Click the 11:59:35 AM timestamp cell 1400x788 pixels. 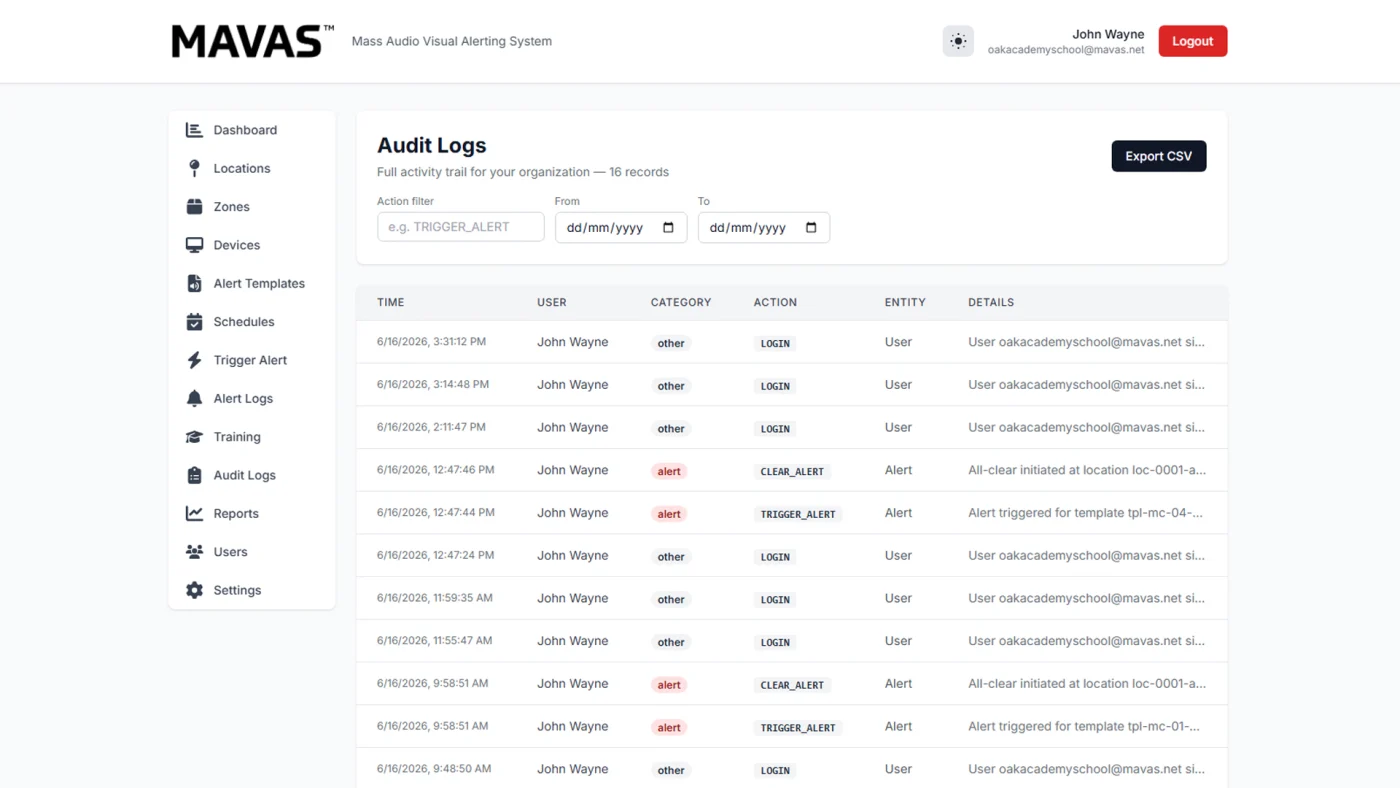(x=435, y=598)
